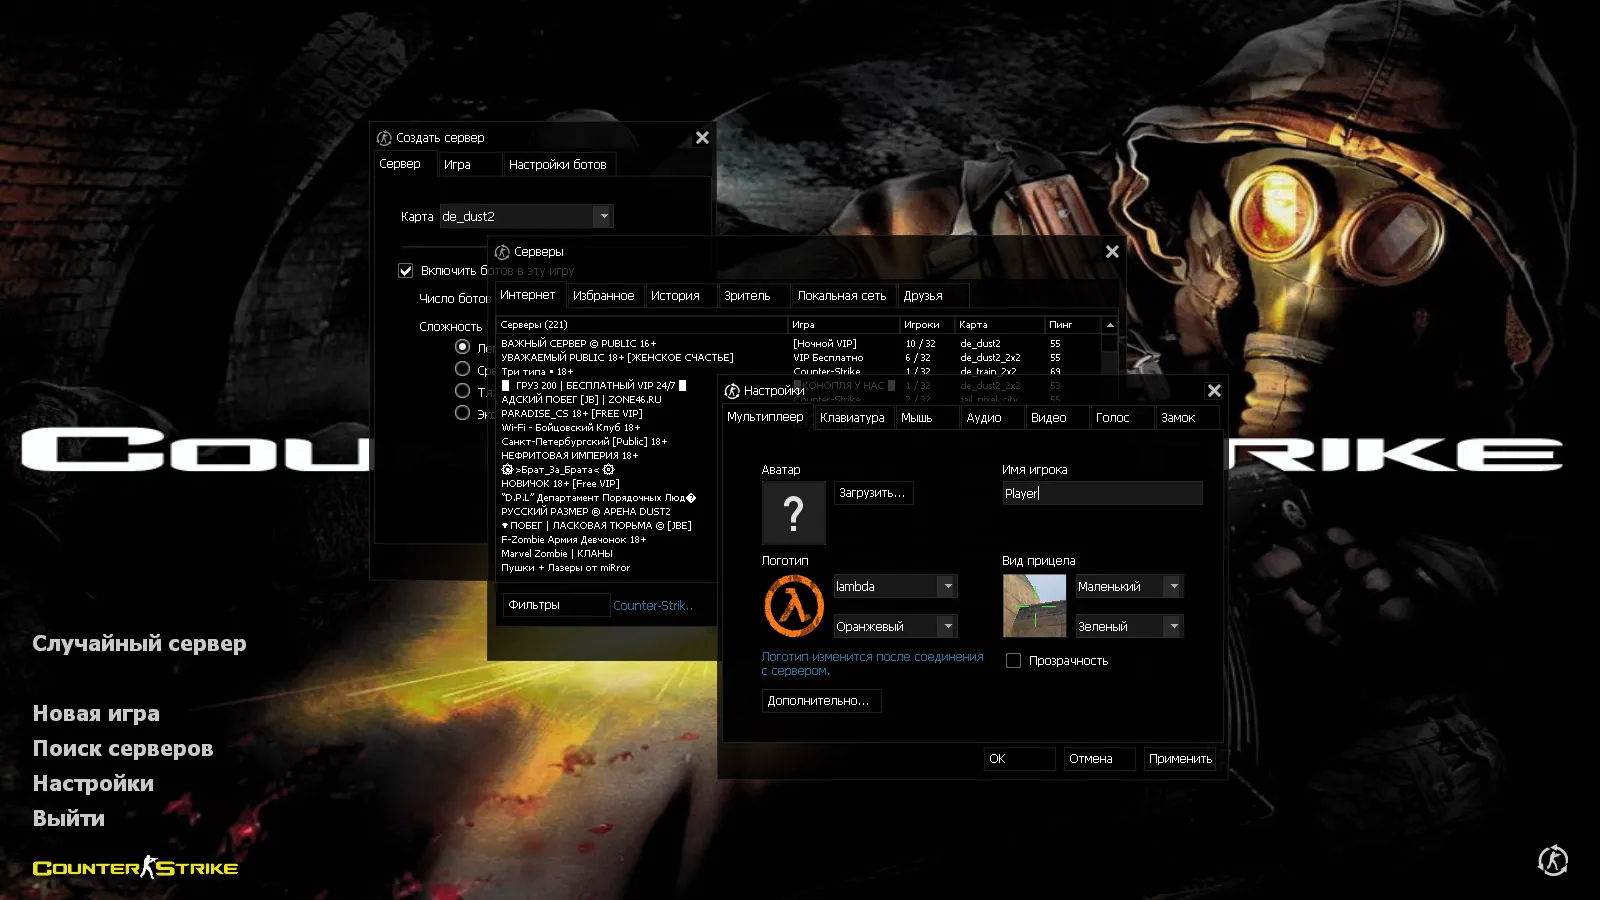Click the Применить button
1600x900 pixels.
click(1180, 759)
